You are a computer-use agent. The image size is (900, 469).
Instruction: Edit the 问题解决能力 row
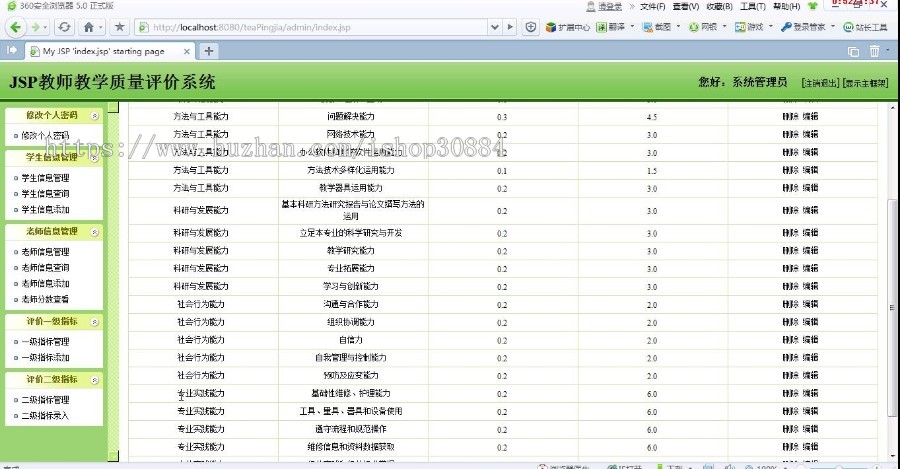(810, 117)
